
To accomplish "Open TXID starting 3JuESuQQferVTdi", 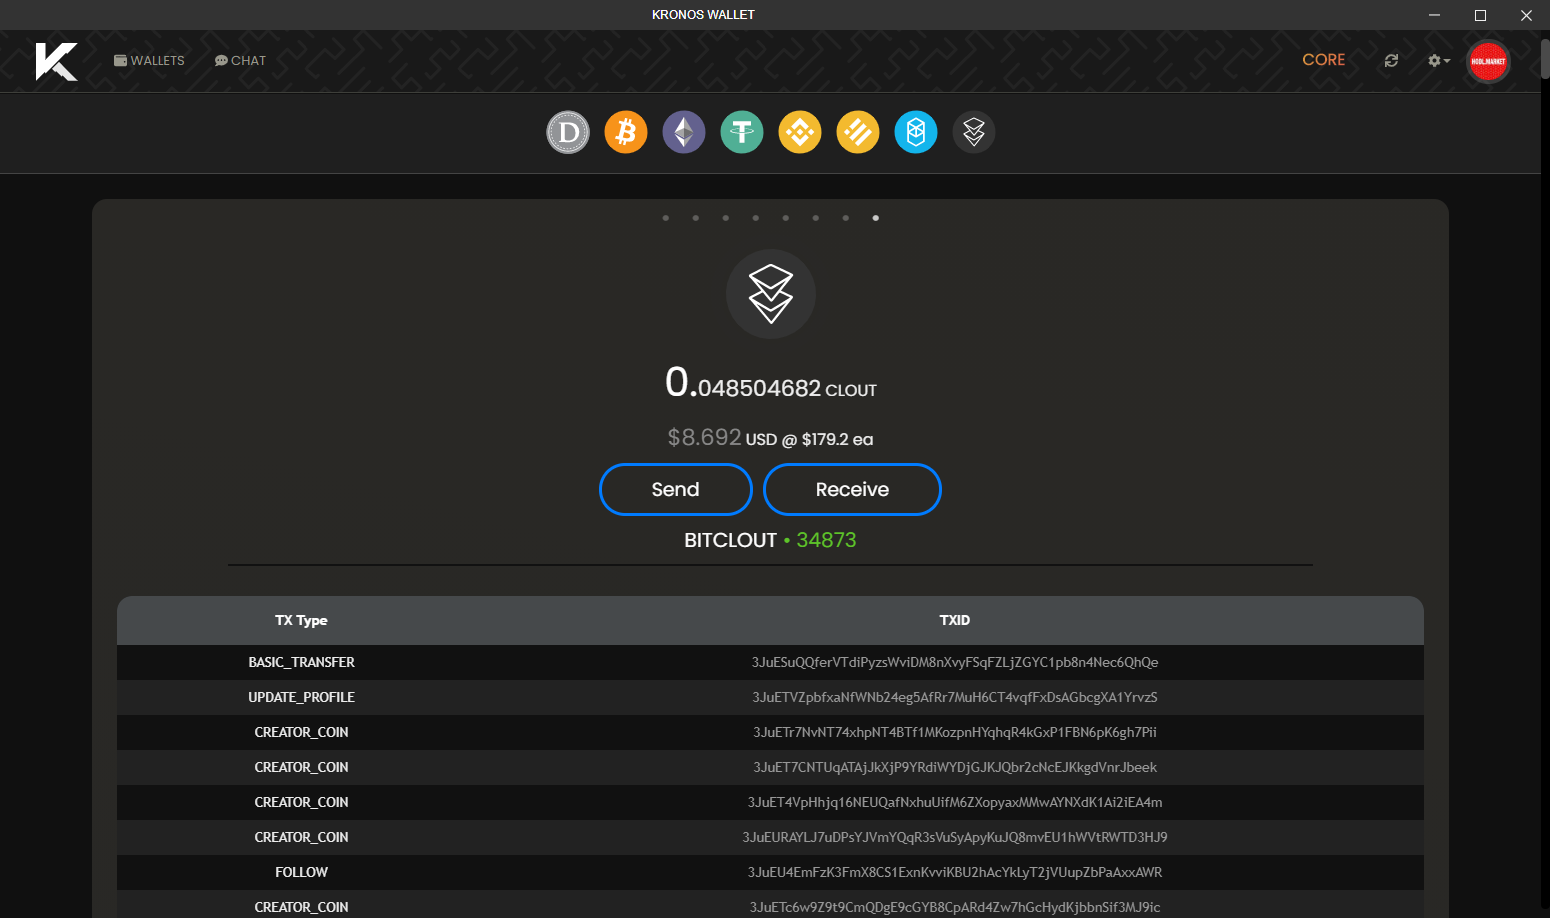I will point(955,662).
